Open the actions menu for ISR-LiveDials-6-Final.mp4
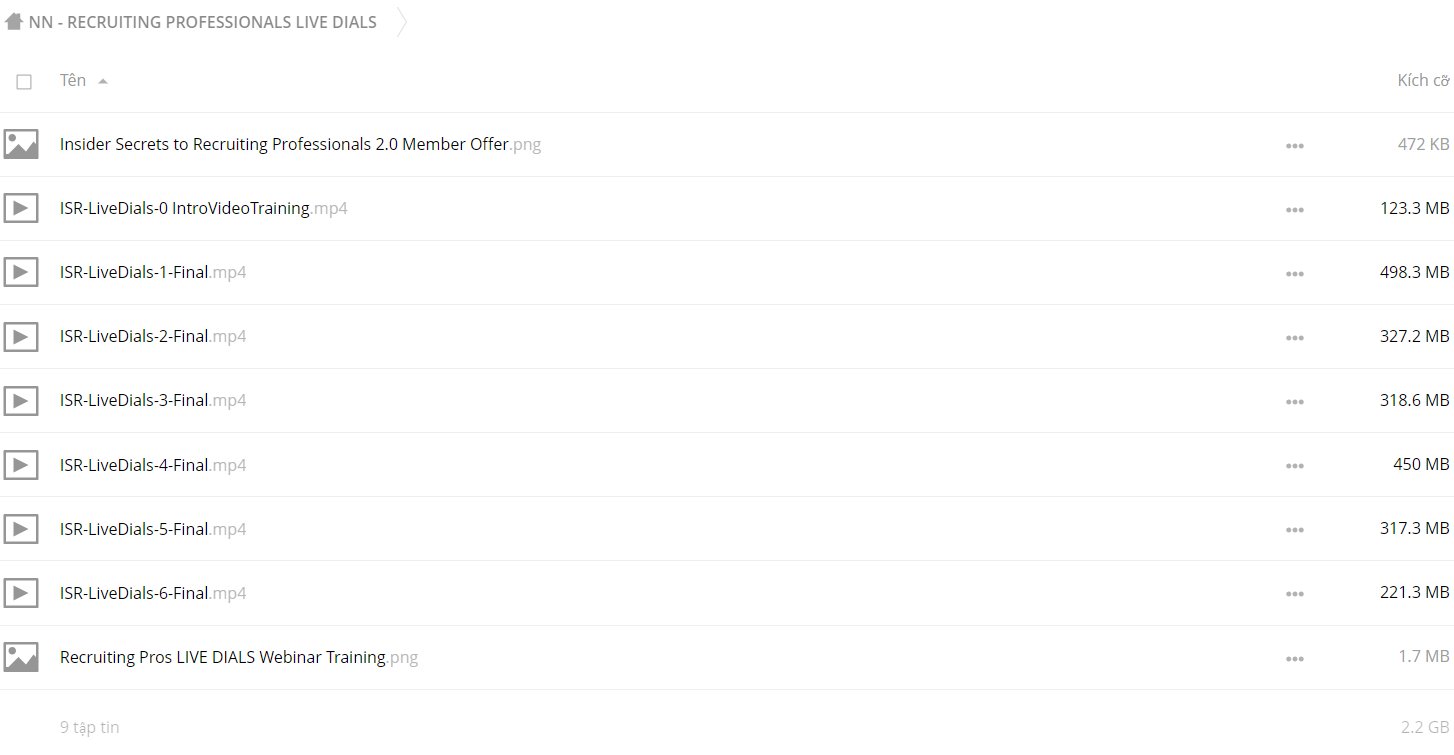Image resolution: width=1454 pixels, height=755 pixels. 1295,594
